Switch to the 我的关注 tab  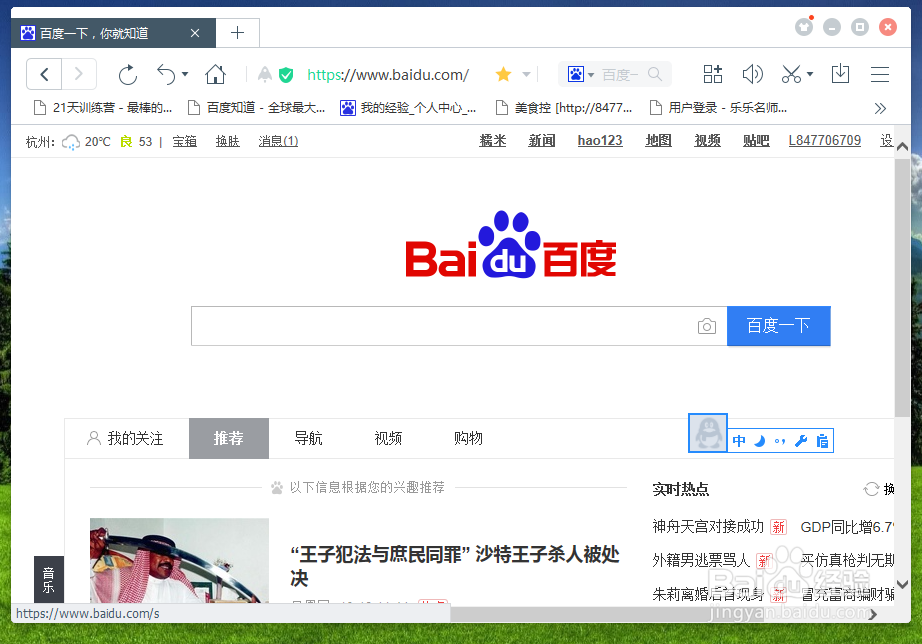pyautogui.click(x=125, y=438)
